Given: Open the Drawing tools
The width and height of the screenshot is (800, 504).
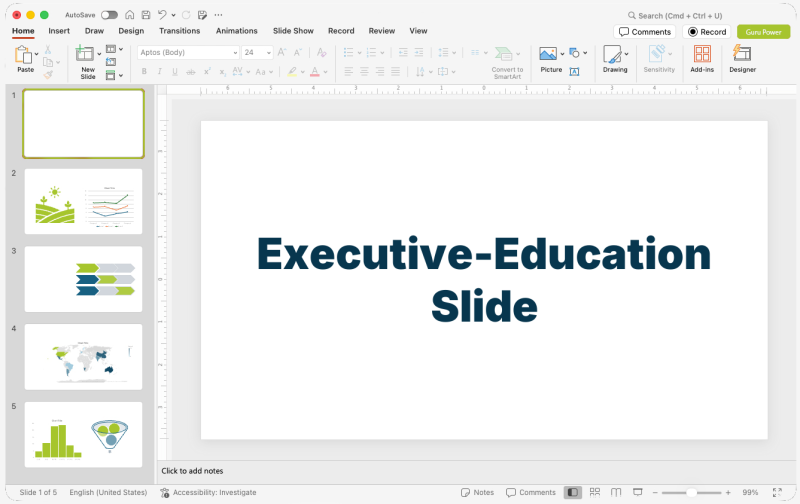Looking at the screenshot, I should click(x=615, y=59).
